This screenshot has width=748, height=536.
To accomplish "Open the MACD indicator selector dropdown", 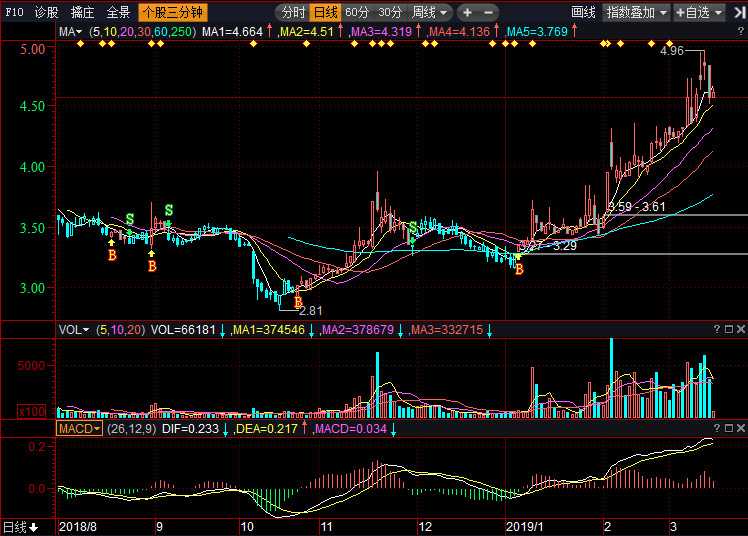I will click(79, 428).
